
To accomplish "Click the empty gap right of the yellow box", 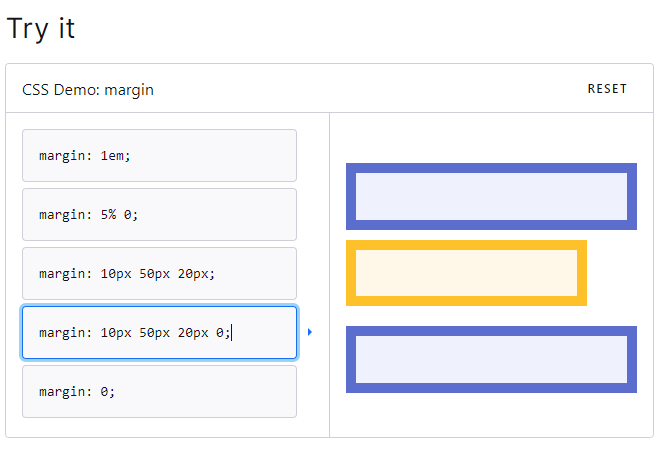I will (x=612, y=273).
